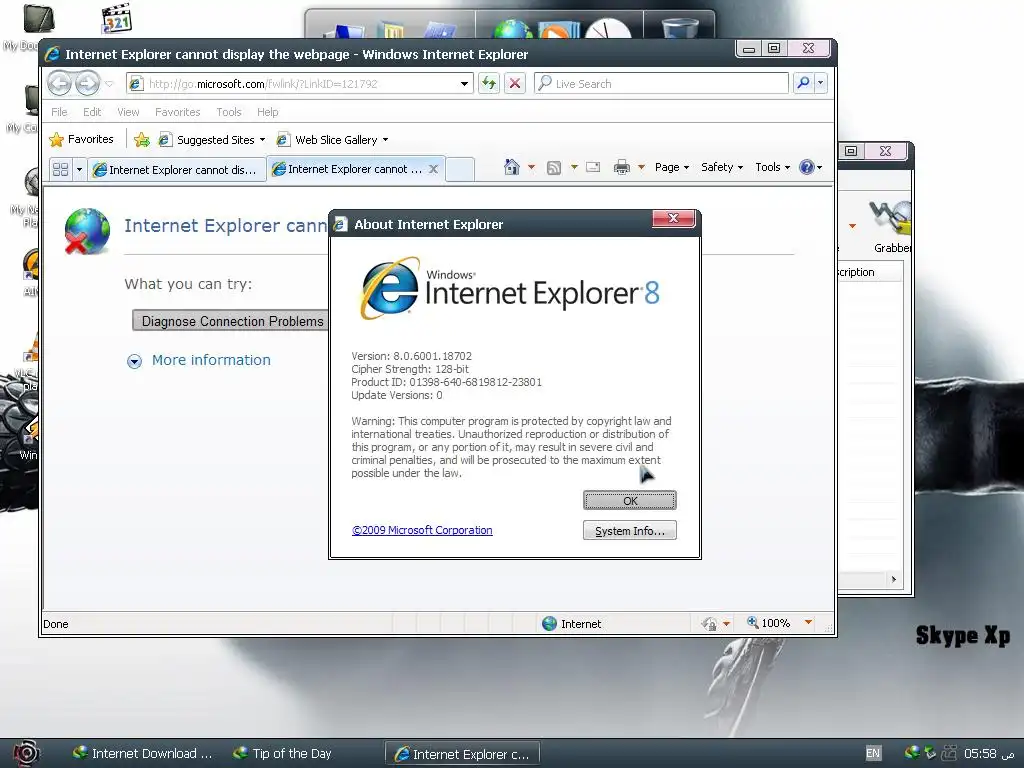Run the Live Search magnifier button
The height and width of the screenshot is (768, 1024).
click(x=803, y=83)
